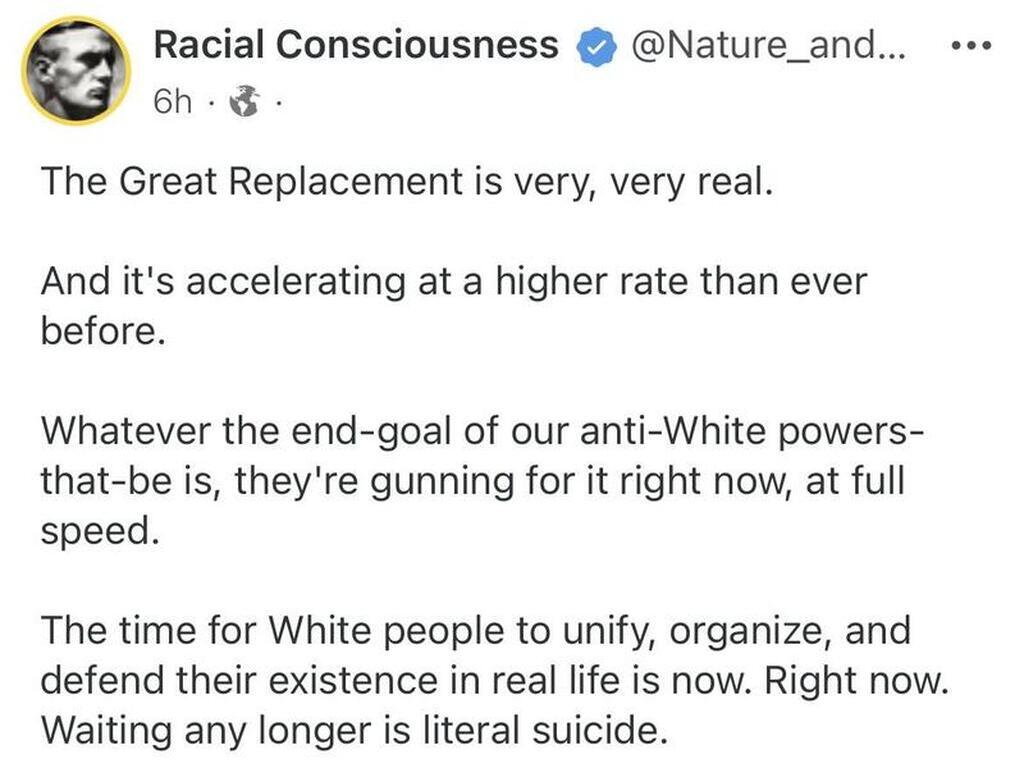Click the line starting "defend their existence"
This screenshot has width=1024, height=768.
(494, 680)
